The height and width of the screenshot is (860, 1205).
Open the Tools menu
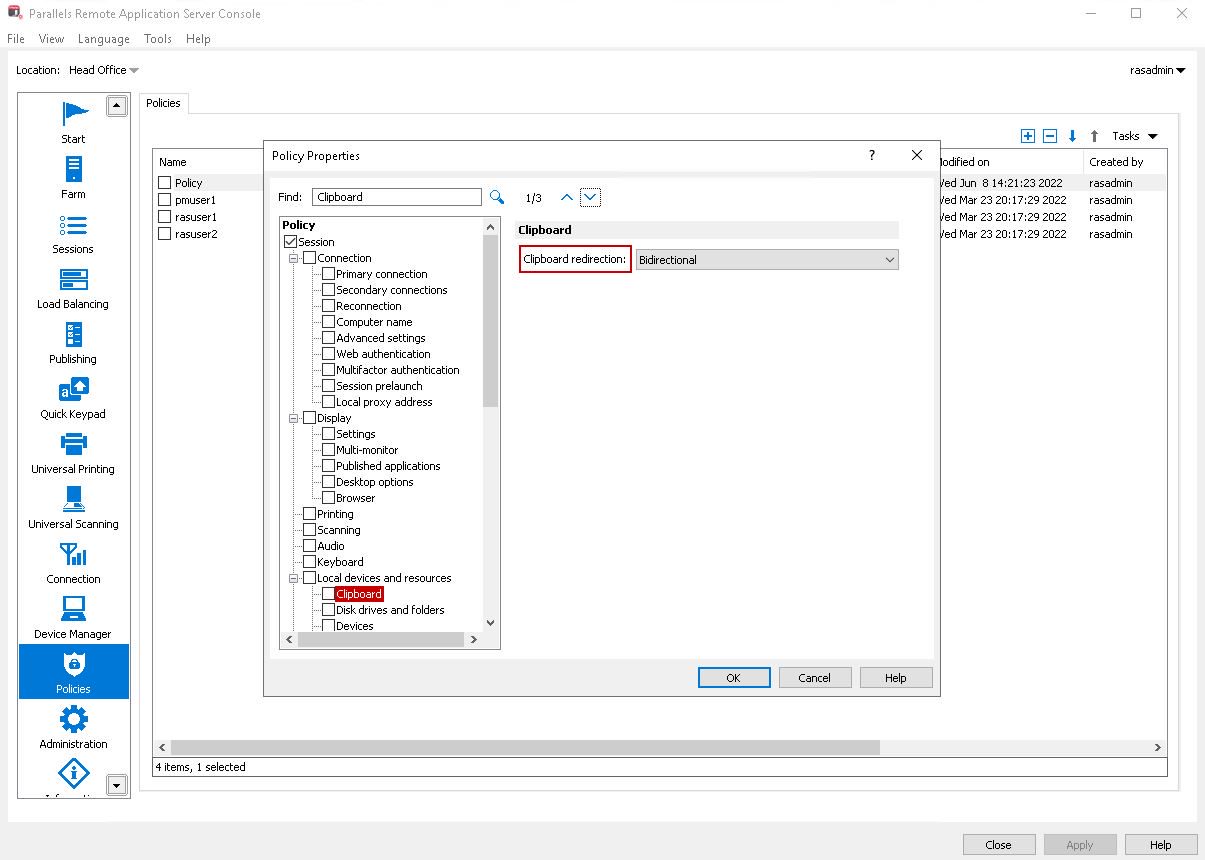coord(158,39)
